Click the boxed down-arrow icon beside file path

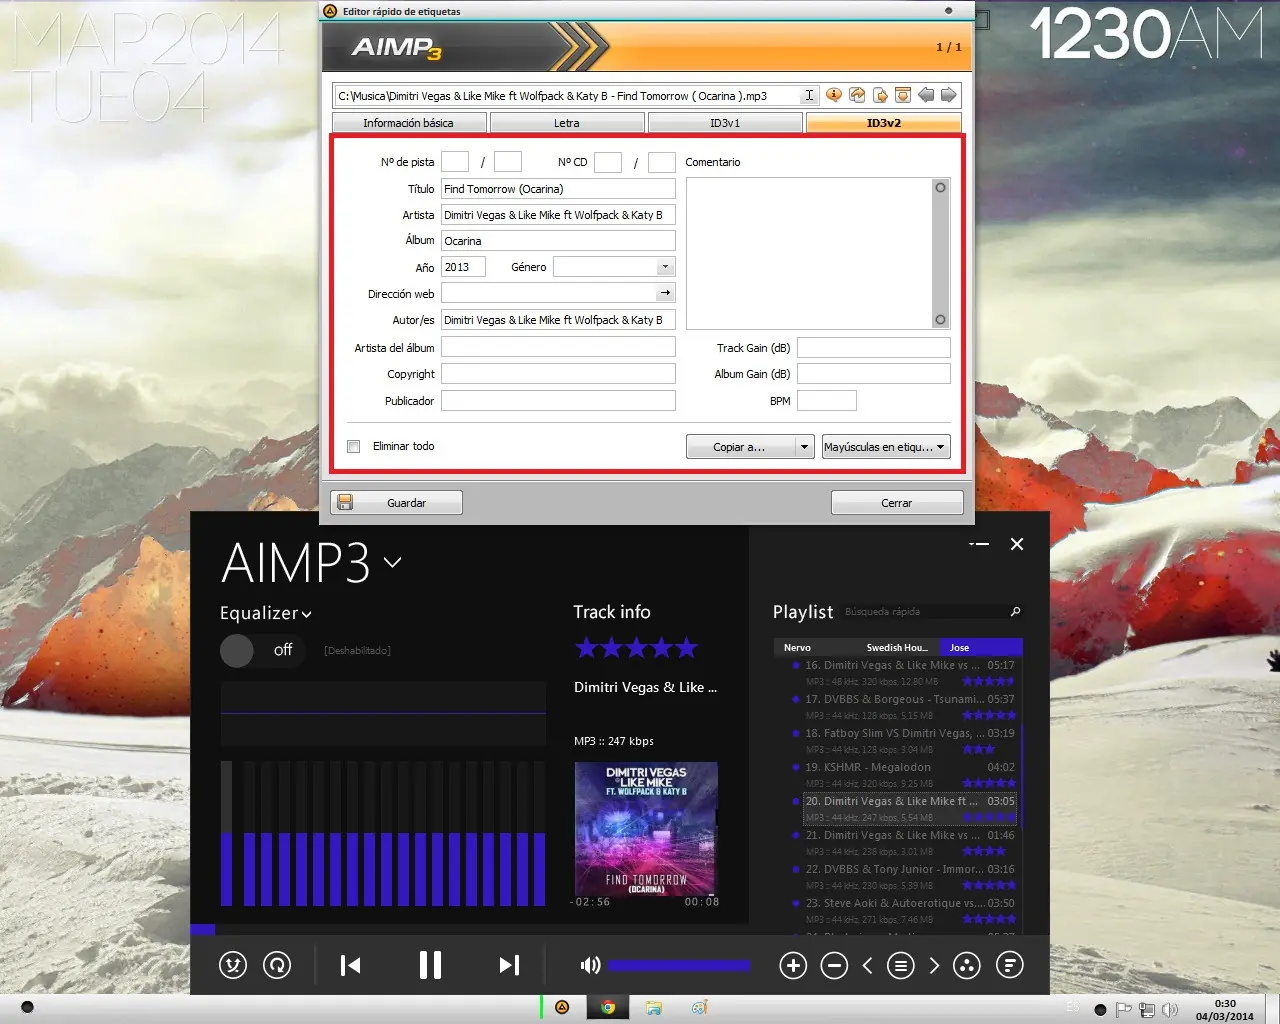(902, 95)
